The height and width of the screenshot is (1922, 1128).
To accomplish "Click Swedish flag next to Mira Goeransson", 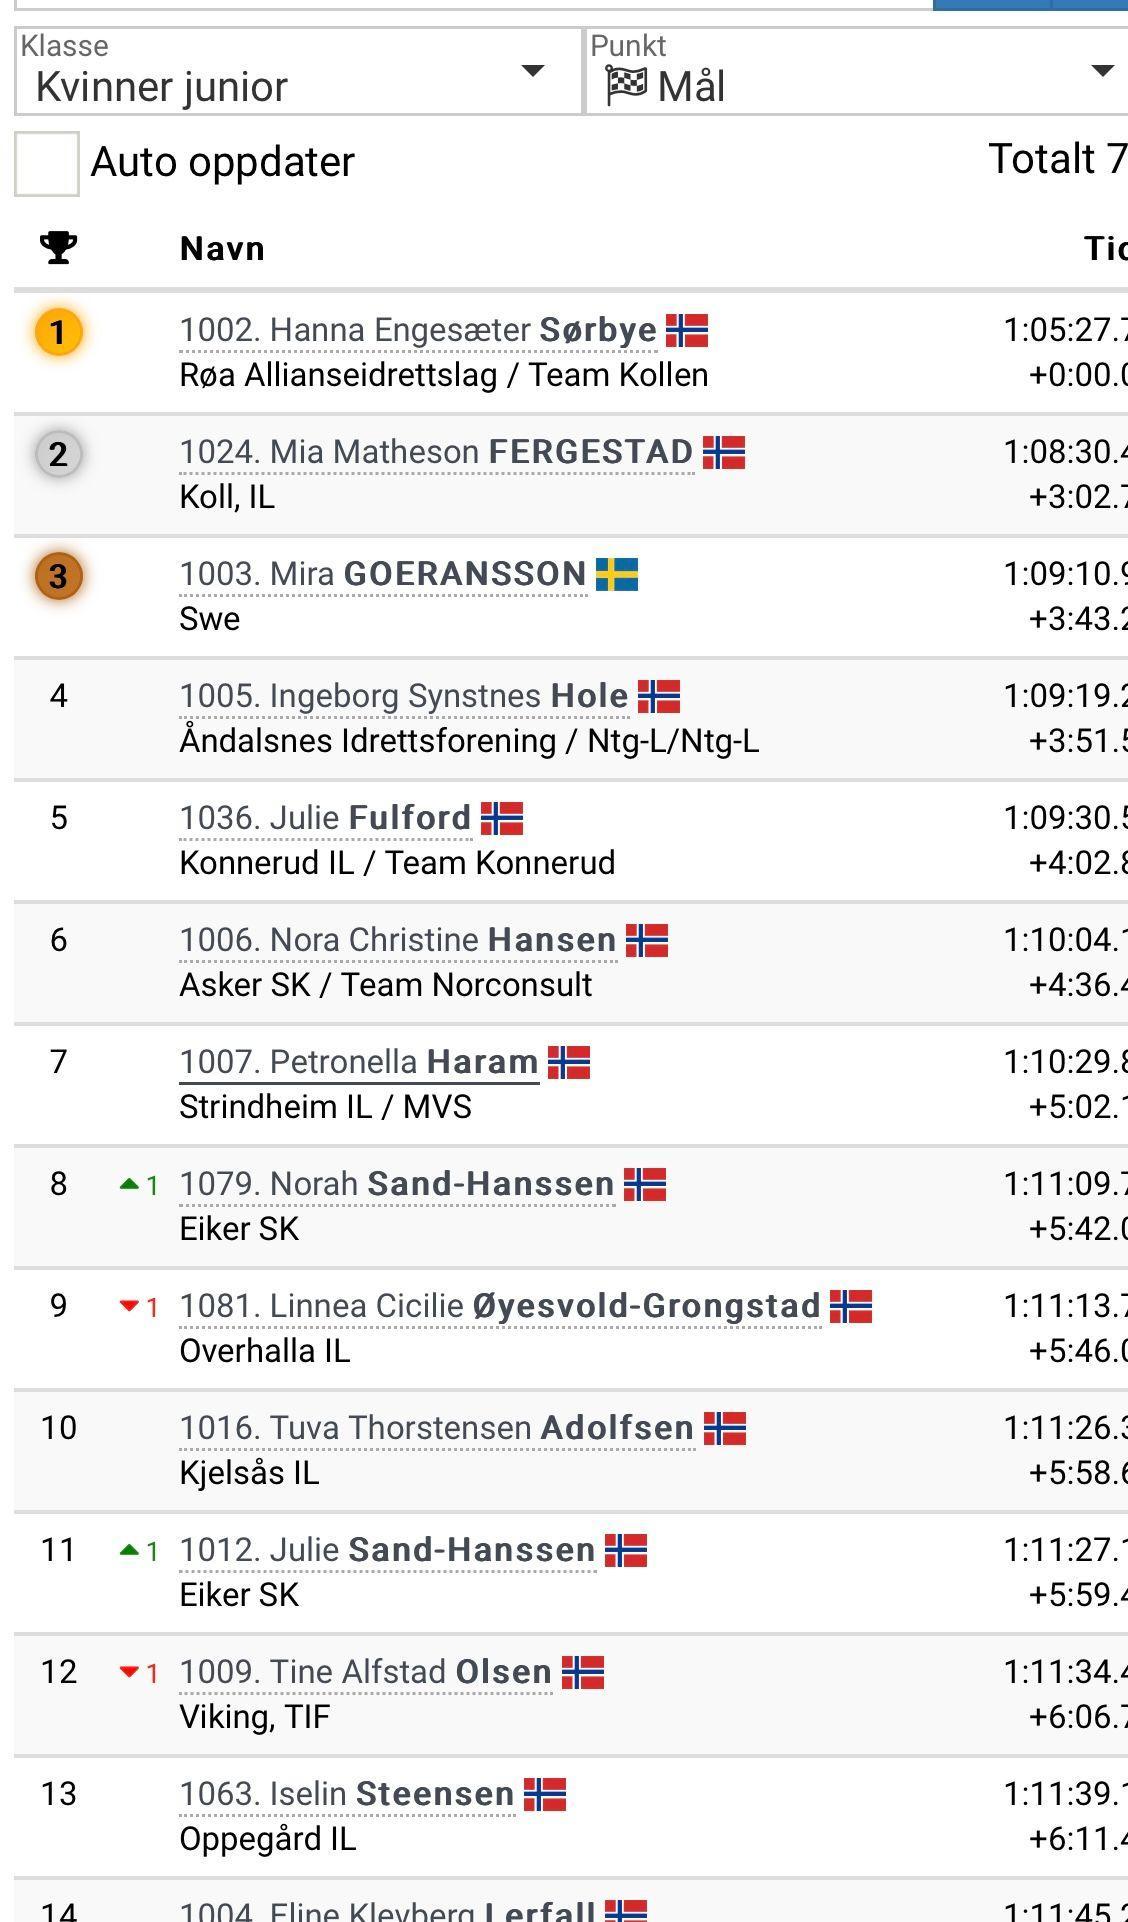I will click(617, 574).
